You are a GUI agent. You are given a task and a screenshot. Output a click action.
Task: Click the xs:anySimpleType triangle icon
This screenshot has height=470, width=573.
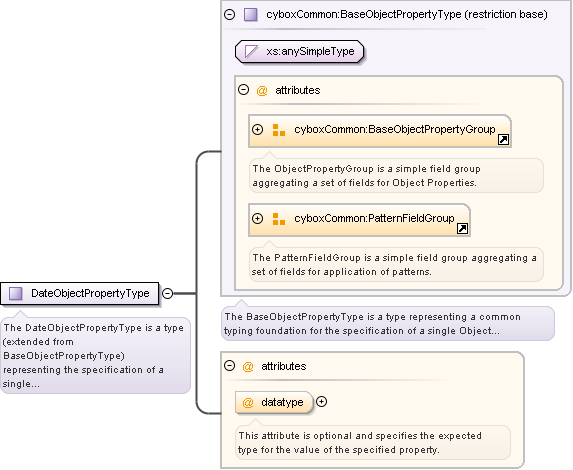tap(251, 51)
